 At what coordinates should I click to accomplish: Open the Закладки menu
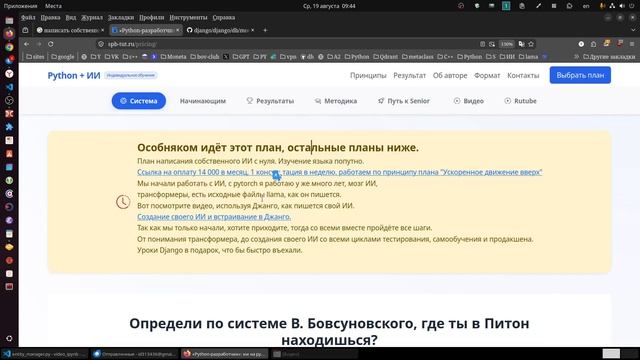pyautogui.click(x=121, y=18)
